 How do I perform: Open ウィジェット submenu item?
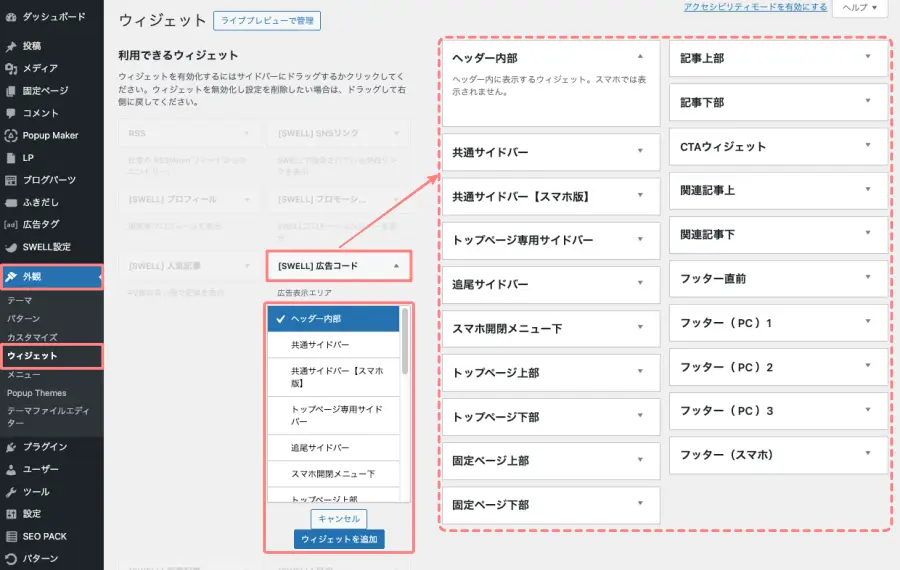(32, 356)
